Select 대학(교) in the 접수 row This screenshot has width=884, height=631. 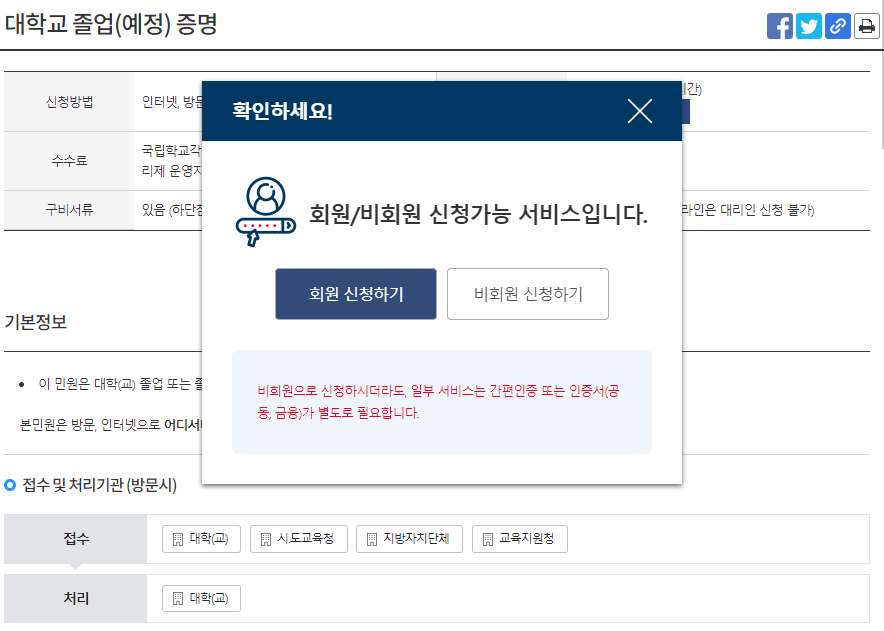coord(200,538)
